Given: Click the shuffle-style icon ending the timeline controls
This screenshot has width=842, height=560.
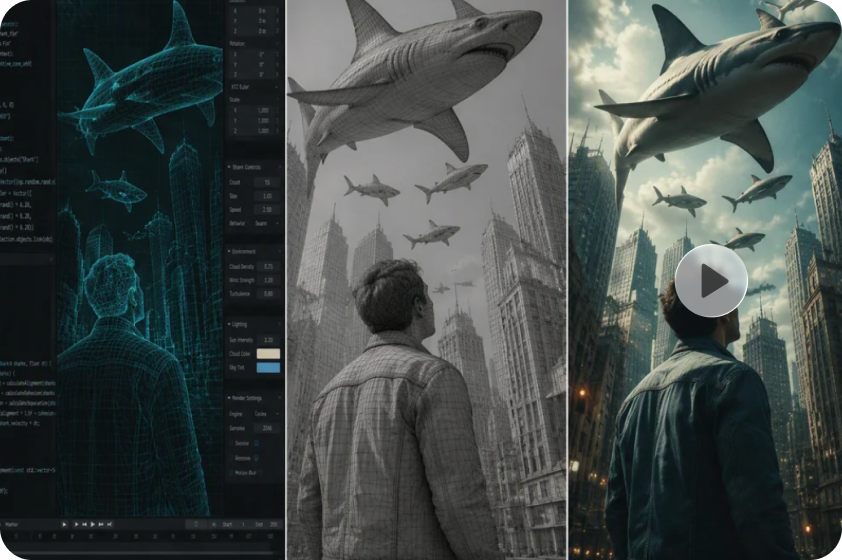Looking at the screenshot, I should [110, 524].
